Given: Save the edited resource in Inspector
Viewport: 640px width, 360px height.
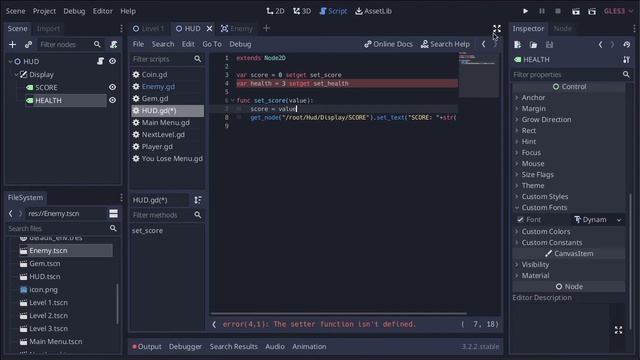Looking at the screenshot, I should point(549,44).
